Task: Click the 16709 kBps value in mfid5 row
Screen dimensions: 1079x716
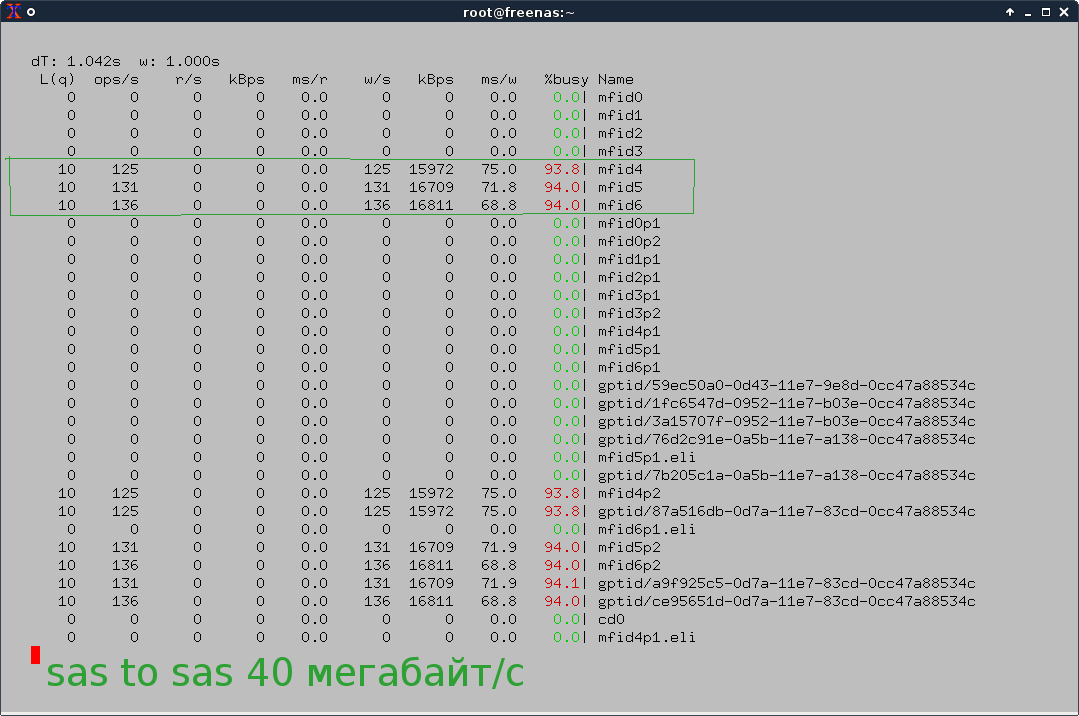Action: click(431, 187)
